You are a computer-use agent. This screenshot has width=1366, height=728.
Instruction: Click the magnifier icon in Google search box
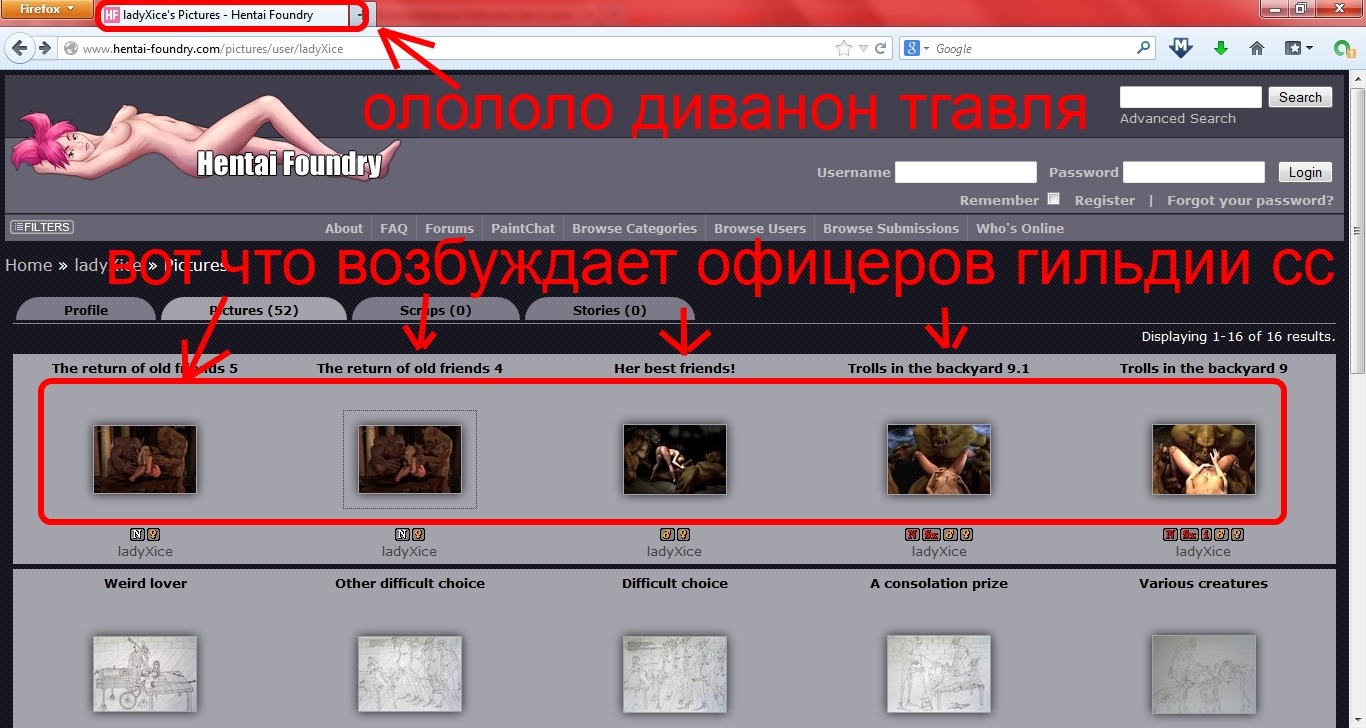pos(1144,48)
